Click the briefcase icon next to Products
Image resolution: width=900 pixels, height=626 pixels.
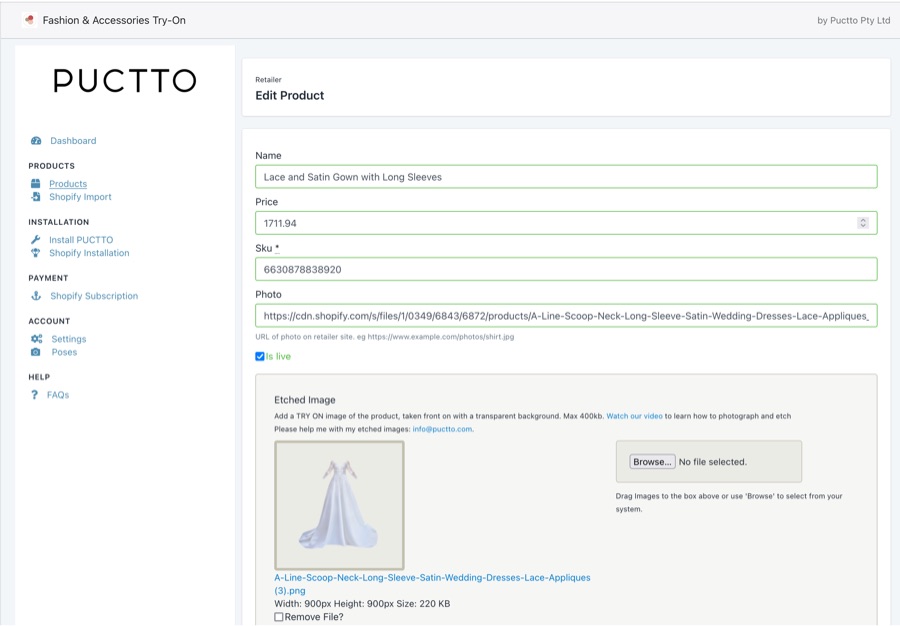pyautogui.click(x=37, y=183)
